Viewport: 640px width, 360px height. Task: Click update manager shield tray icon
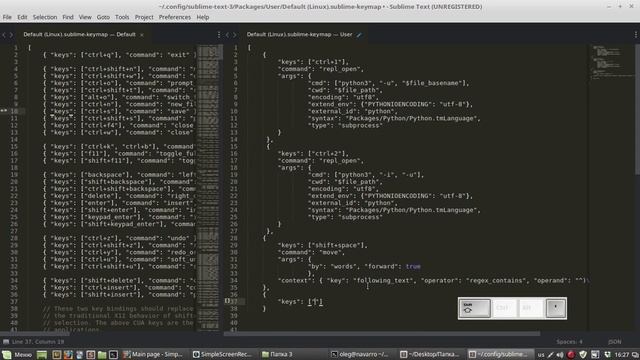tap(583, 355)
